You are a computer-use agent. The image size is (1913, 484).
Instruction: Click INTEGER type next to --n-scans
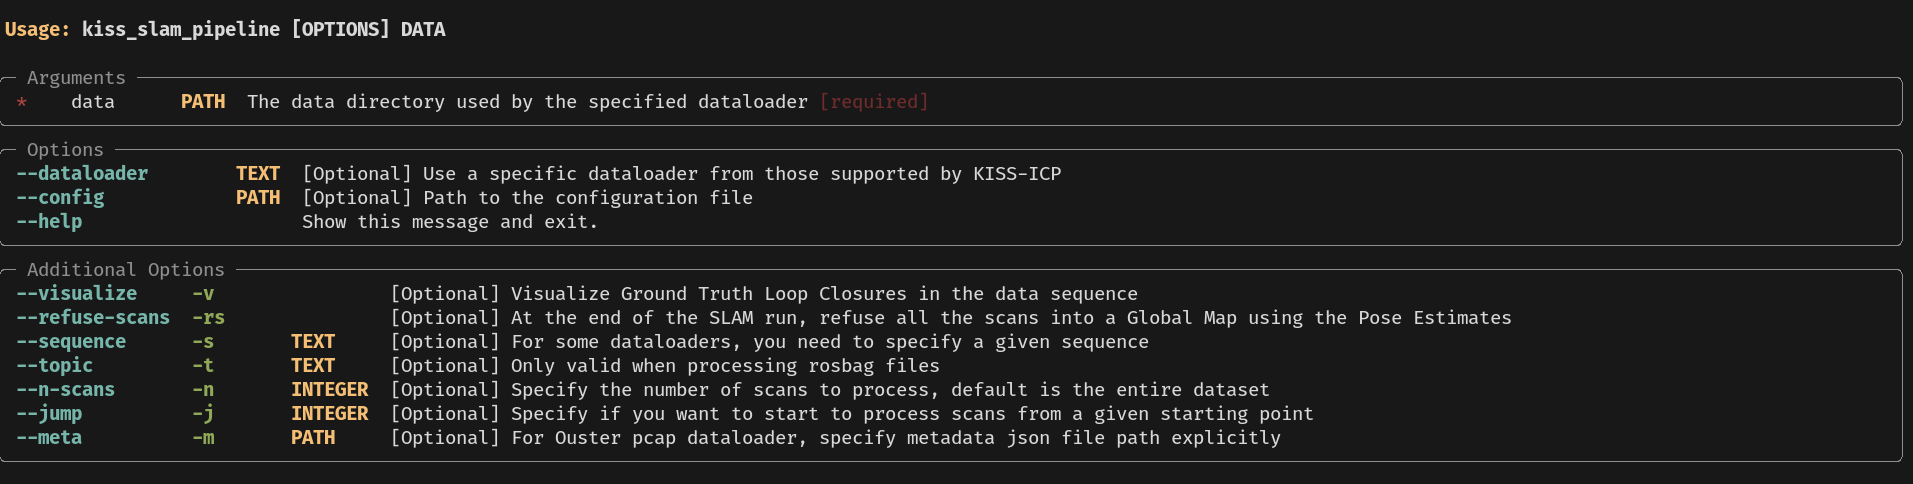click(x=330, y=390)
